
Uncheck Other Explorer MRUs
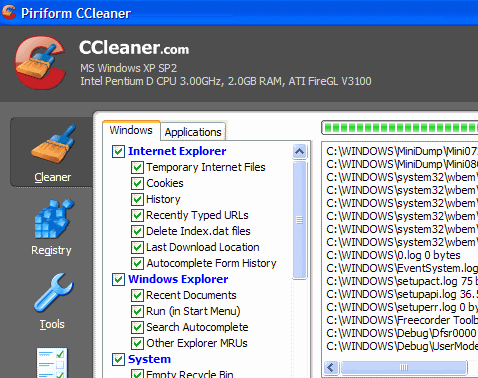[137, 343]
